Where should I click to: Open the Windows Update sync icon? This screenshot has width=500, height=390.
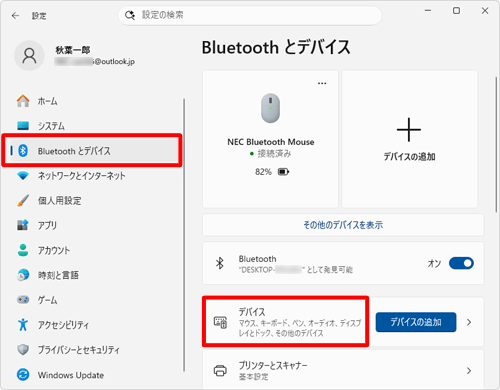point(23,375)
